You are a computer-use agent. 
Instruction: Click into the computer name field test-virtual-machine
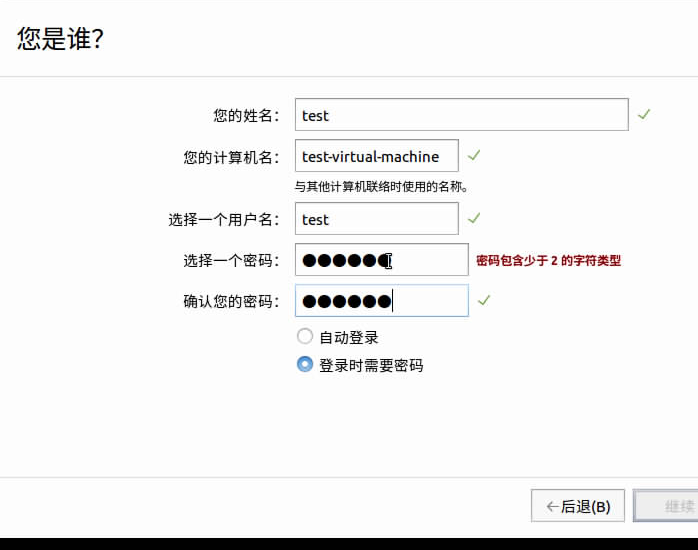377,156
